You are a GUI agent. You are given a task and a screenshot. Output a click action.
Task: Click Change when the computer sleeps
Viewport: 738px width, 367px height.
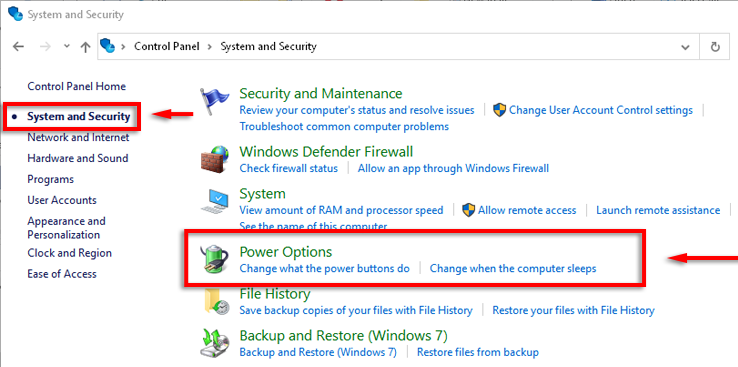coord(513,268)
